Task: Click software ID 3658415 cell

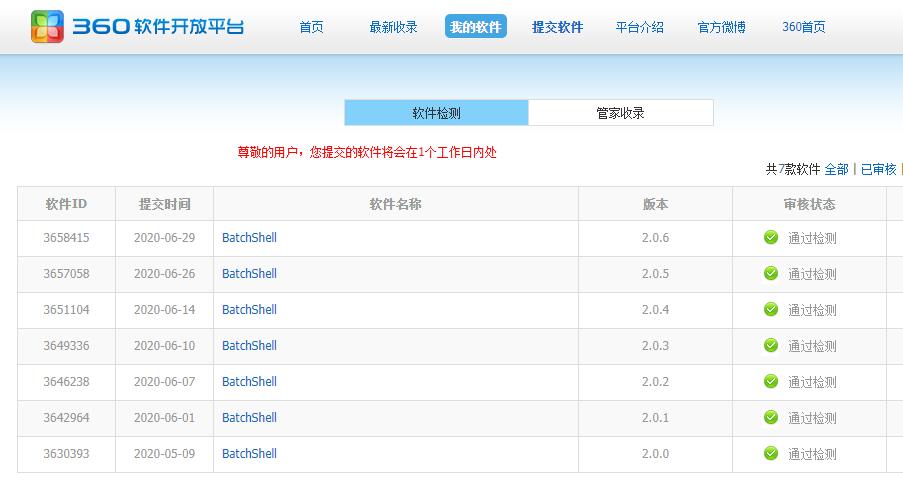Action: click(66, 238)
